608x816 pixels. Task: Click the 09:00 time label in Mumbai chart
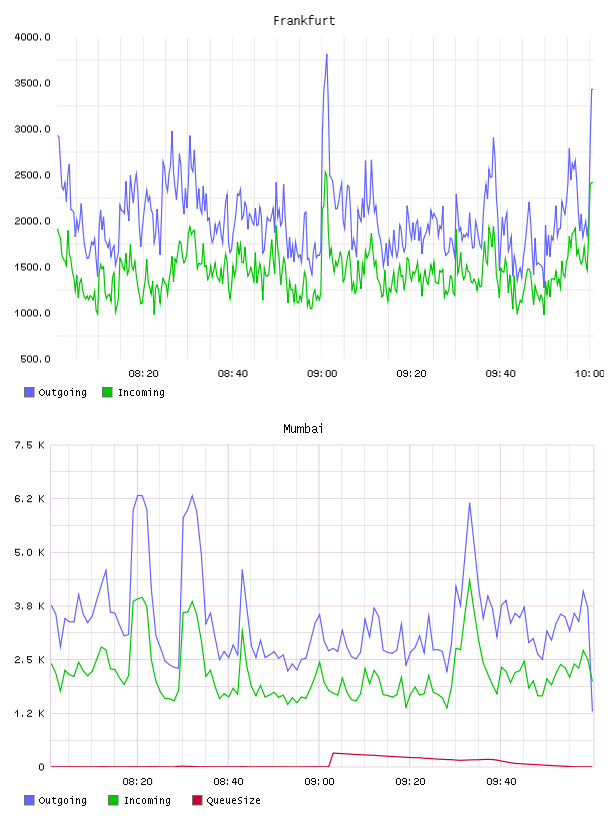[319, 782]
